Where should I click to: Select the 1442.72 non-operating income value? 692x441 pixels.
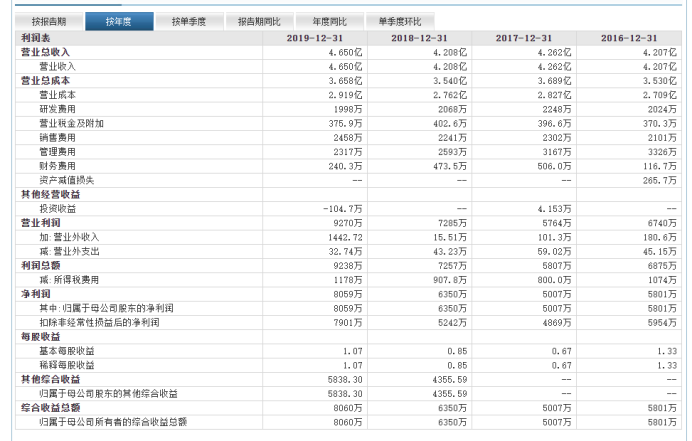345,237
